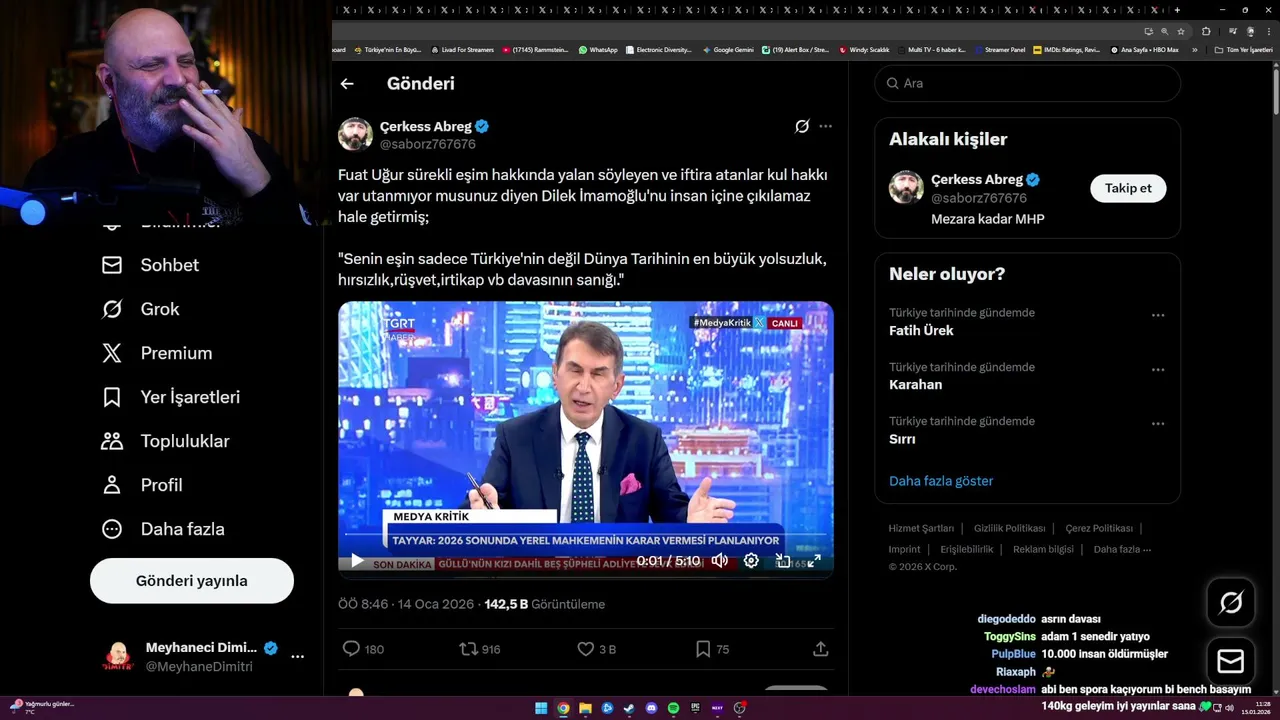Open Çerez Politikası footer link

(1099, 528)
